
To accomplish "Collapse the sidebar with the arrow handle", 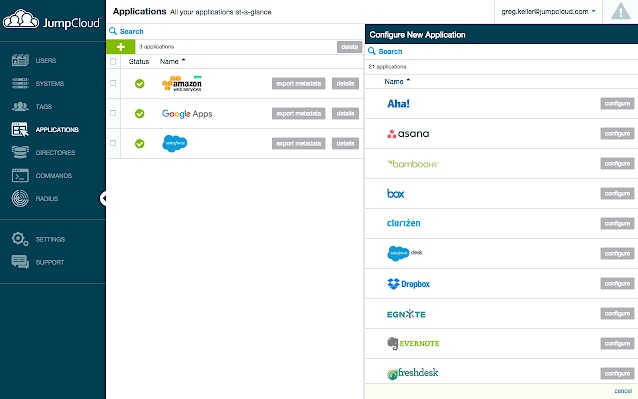I will tap(103, 198).
